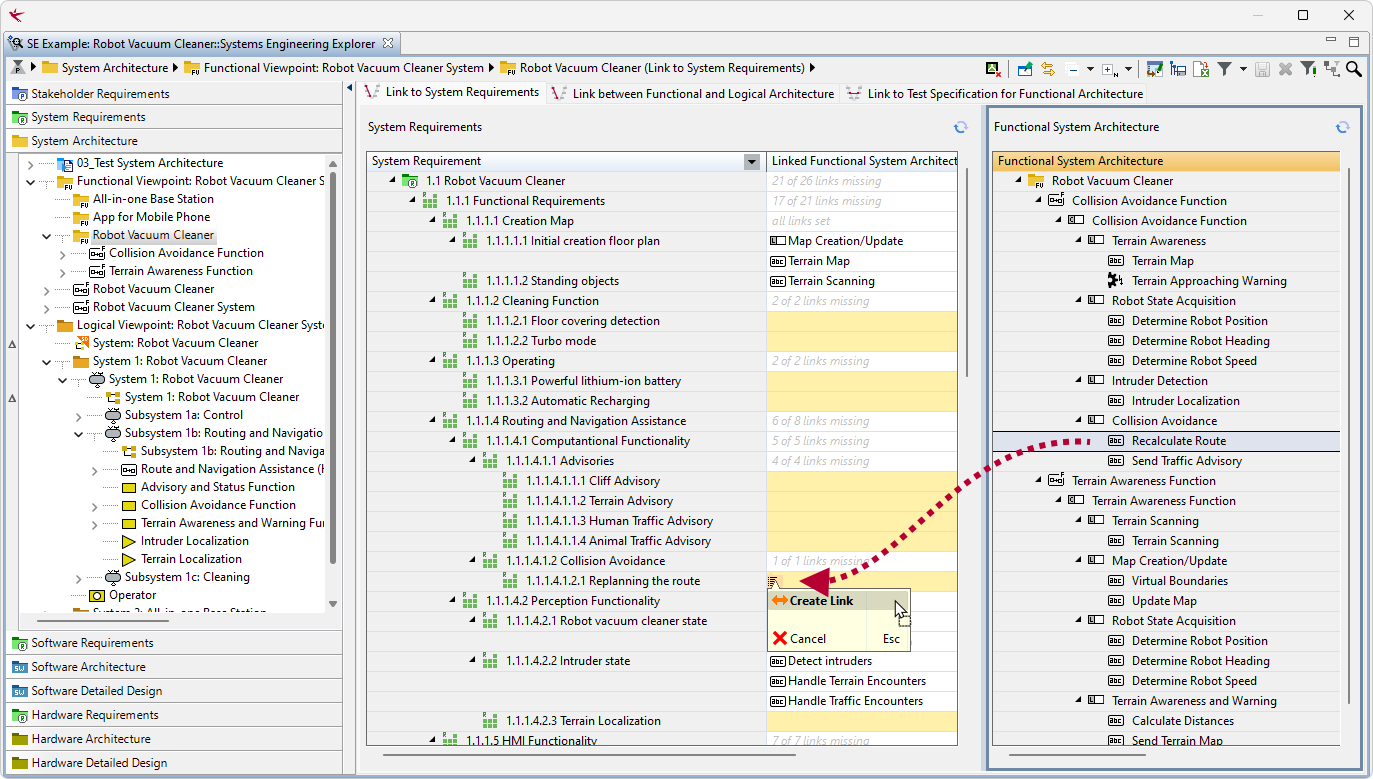Collapse the left navigation pane arrow
Image resolution: width=1373 pixels, height=779 pixels.
click(x=350, y=88)
